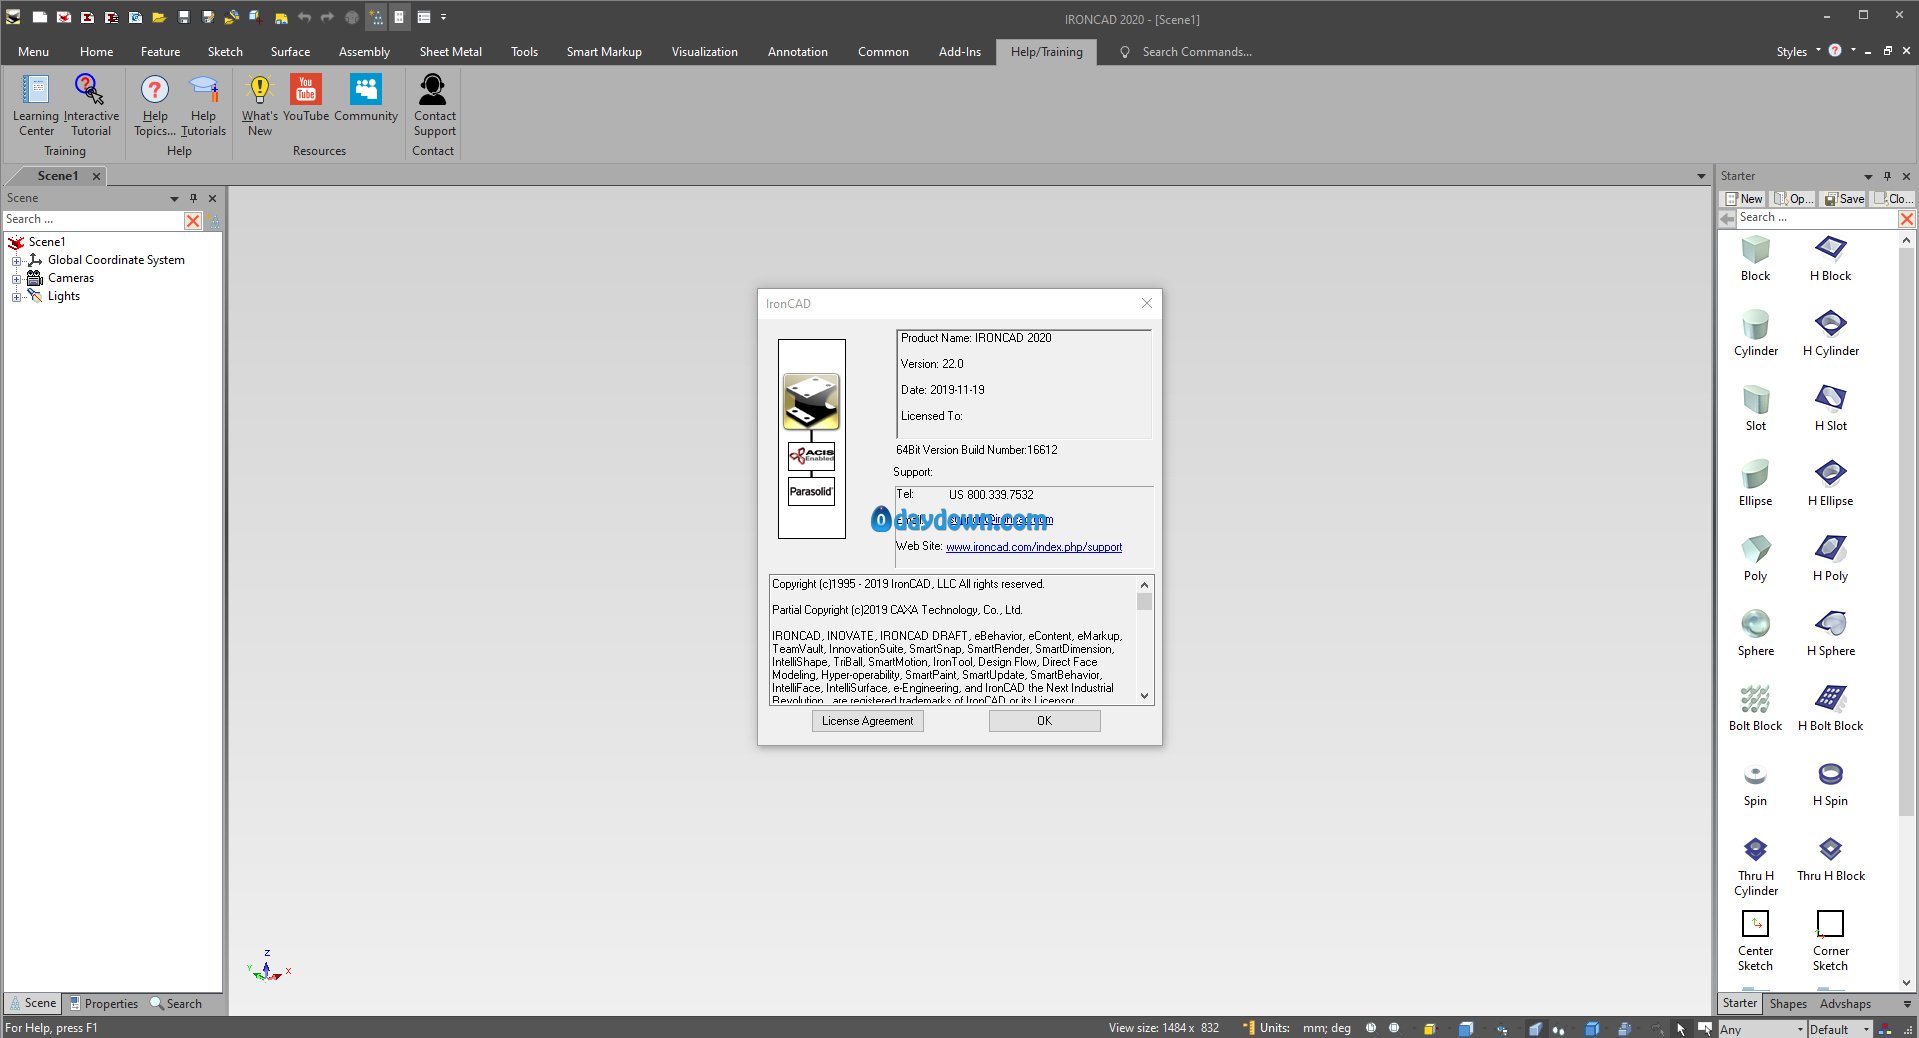This screenshot has width=1919, height=1038.
Task: Select the Bolt Block shape
Action: point(1755,709)
